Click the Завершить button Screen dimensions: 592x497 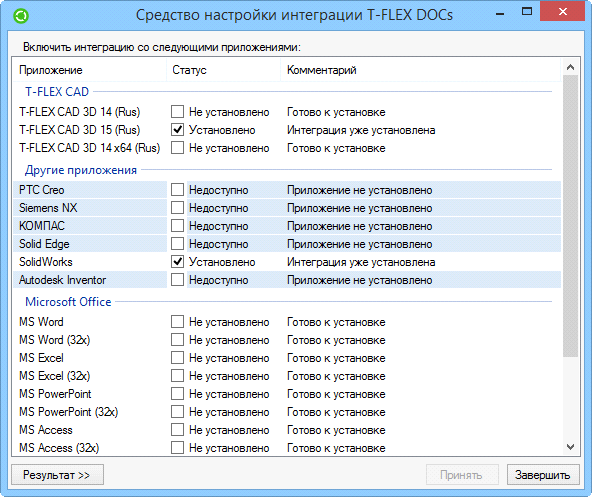543,475
